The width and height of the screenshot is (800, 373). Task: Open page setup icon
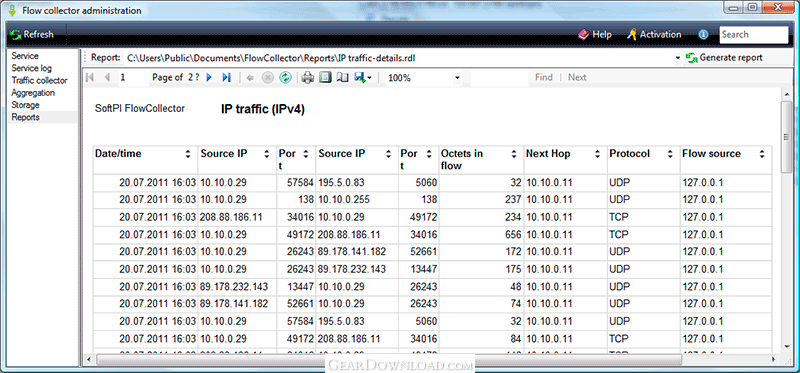pyautogui.click(x=343, y=78)
